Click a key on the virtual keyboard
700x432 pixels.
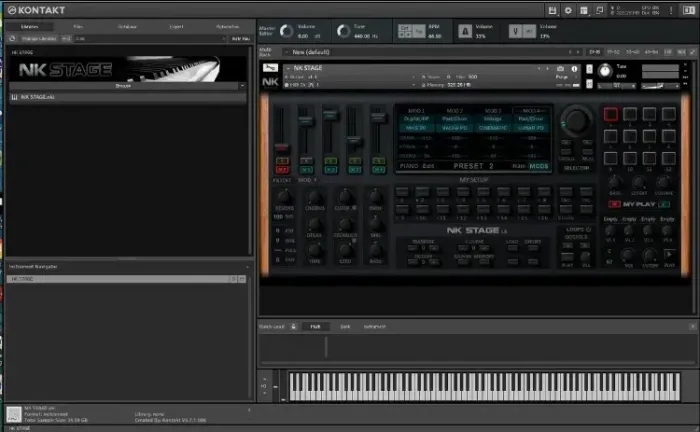pyautogui.click(x=484, y=386)
